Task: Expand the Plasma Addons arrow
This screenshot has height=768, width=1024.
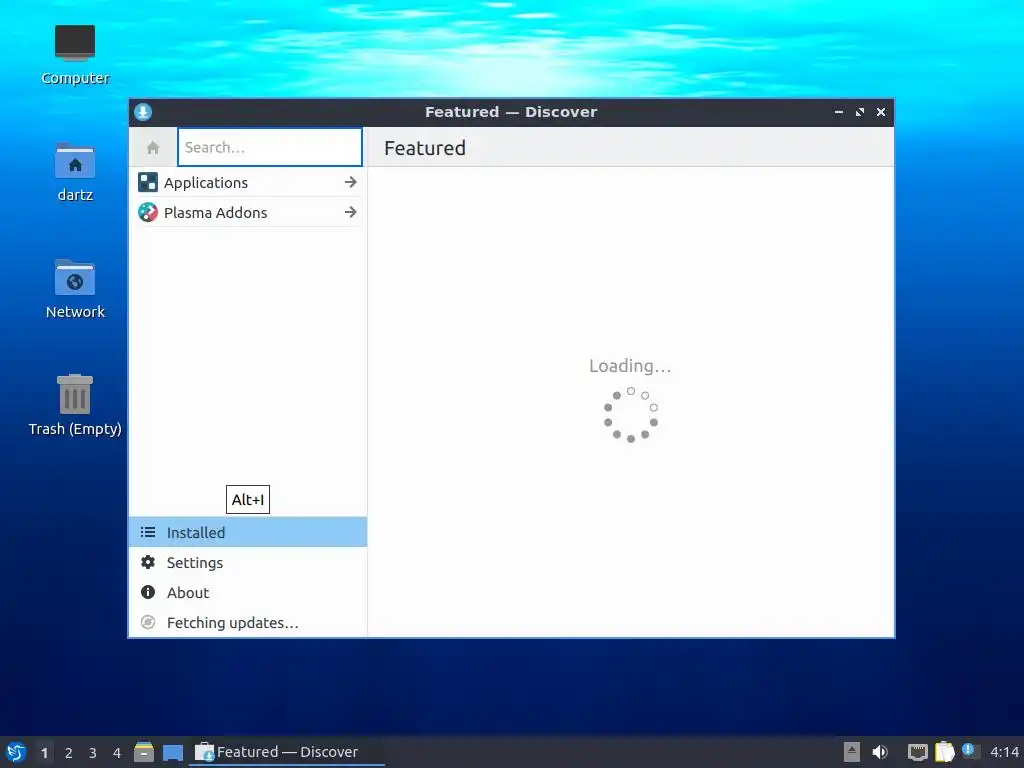Action: coord(351,212)
